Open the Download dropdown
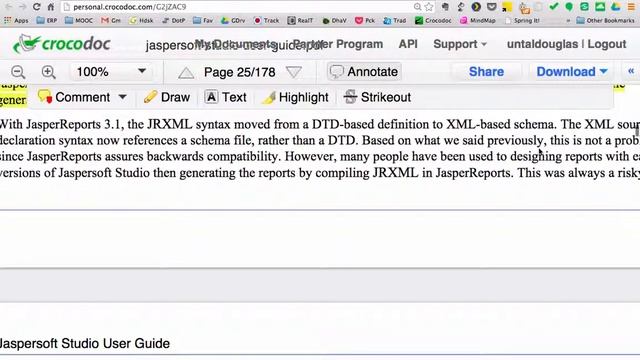Screen dimensions: 640x360 coord(571,71)
